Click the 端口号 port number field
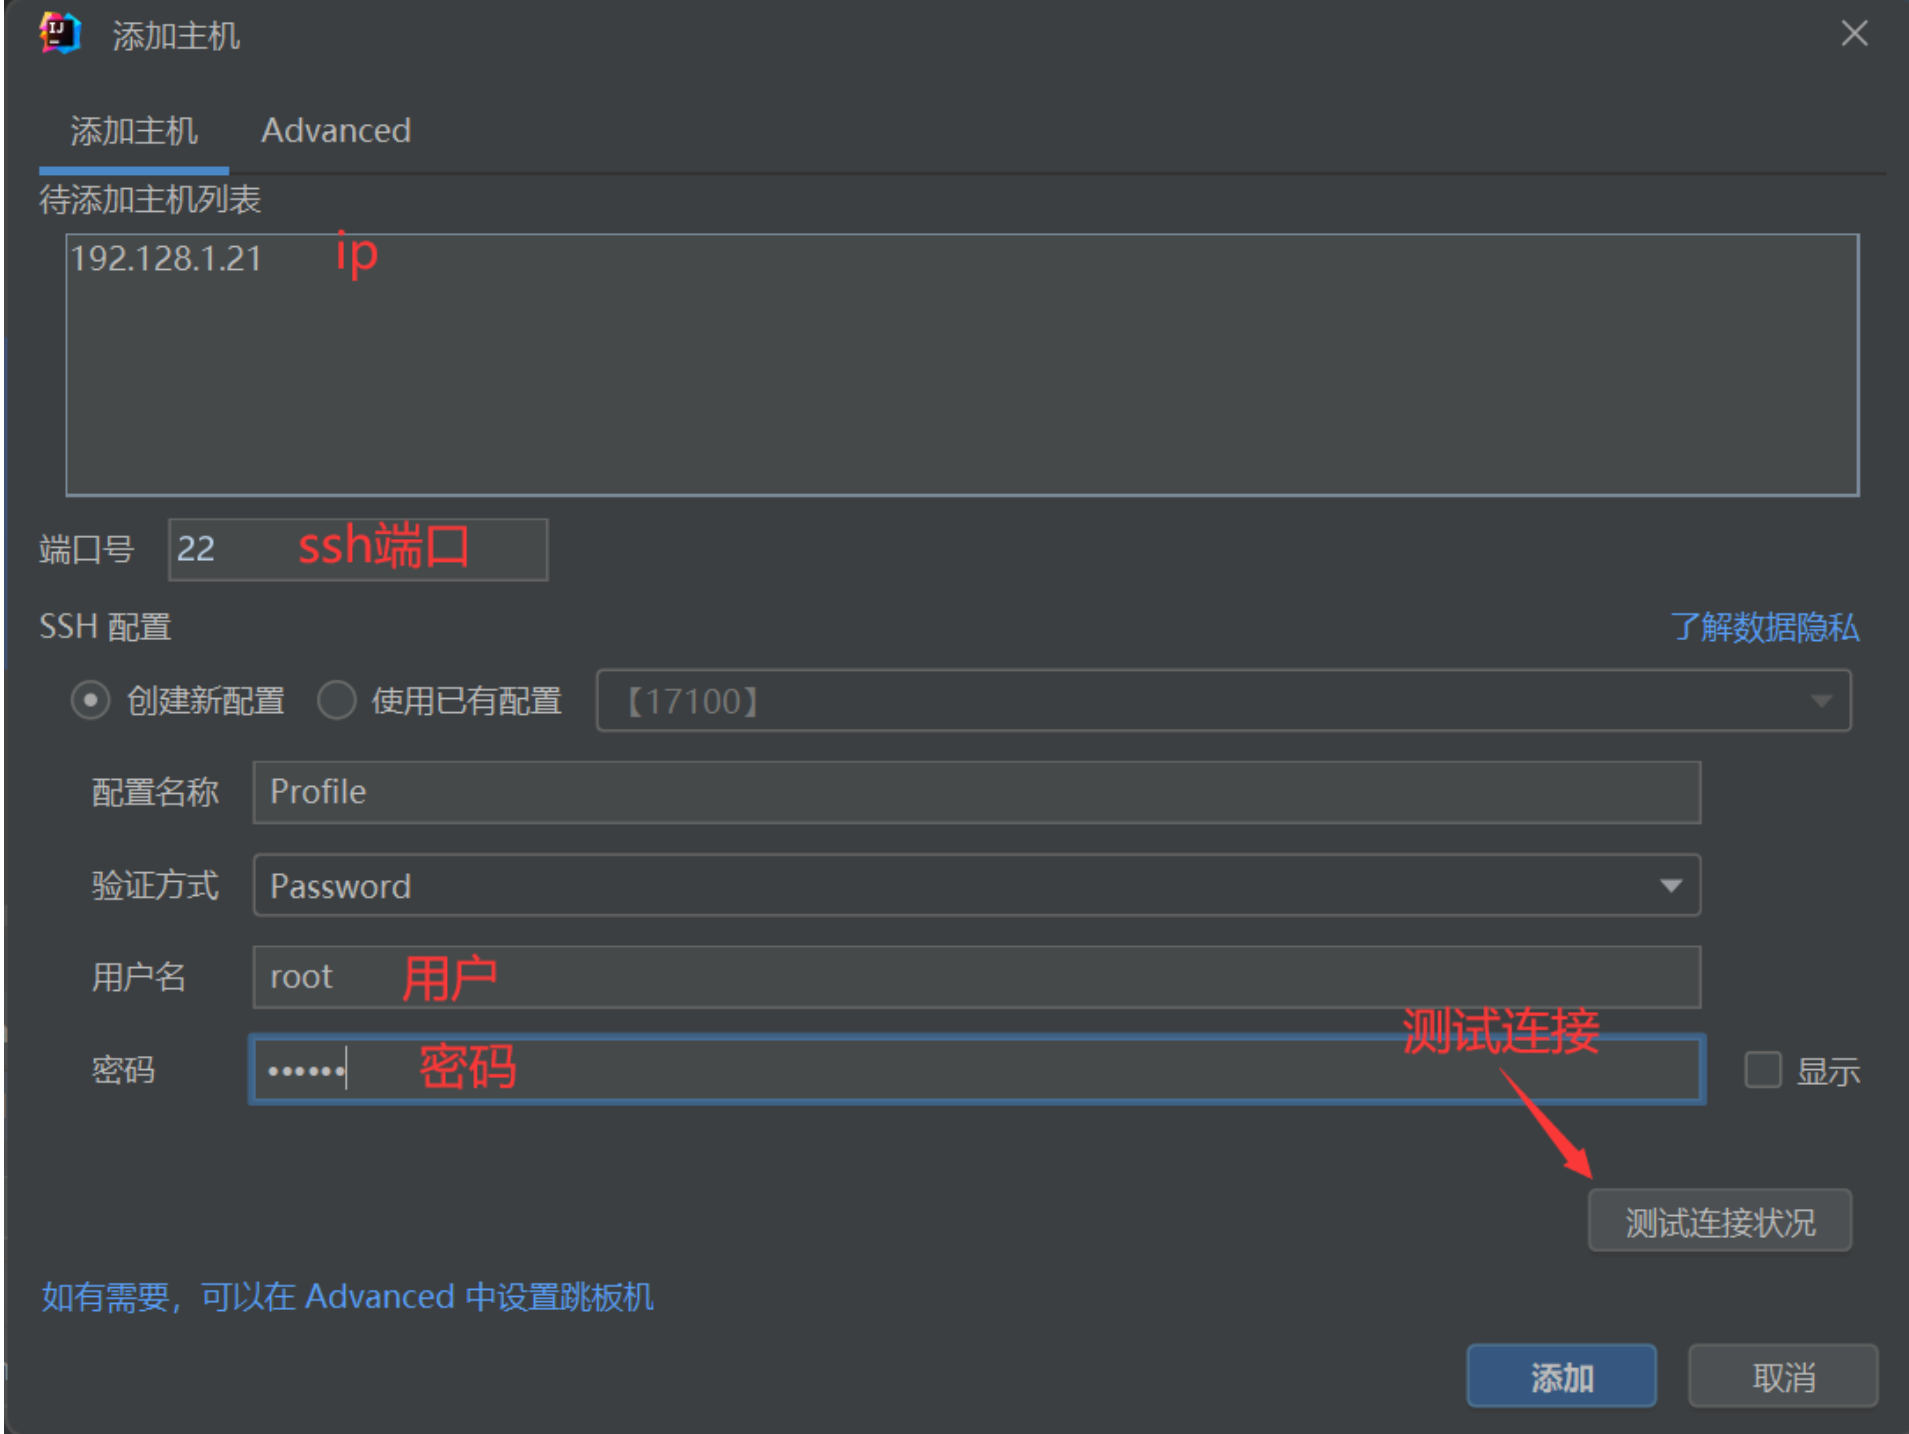 tap(357, 549)
